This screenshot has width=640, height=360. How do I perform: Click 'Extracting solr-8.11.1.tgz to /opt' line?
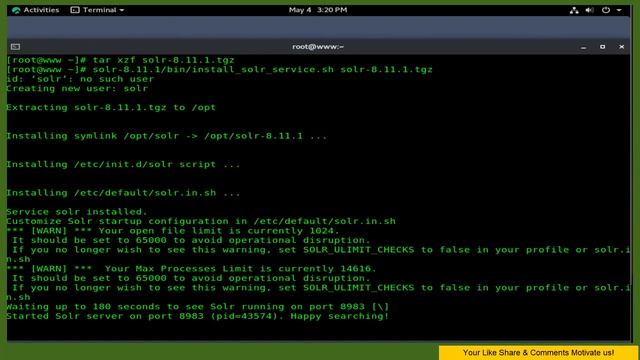(x=111, y=107)
